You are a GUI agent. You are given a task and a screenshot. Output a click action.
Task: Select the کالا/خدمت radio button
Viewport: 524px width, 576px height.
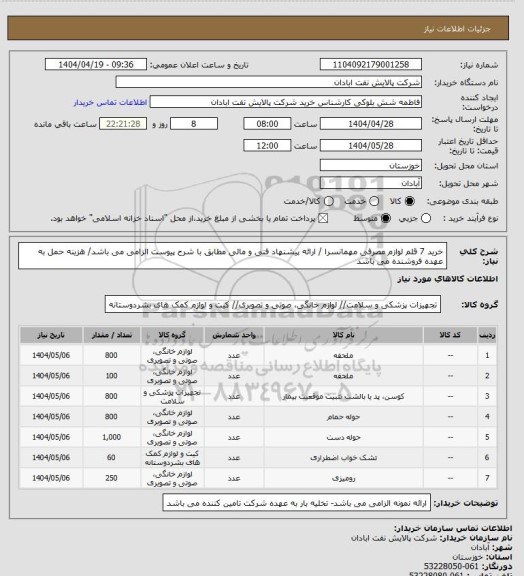(x=329, y=201)
